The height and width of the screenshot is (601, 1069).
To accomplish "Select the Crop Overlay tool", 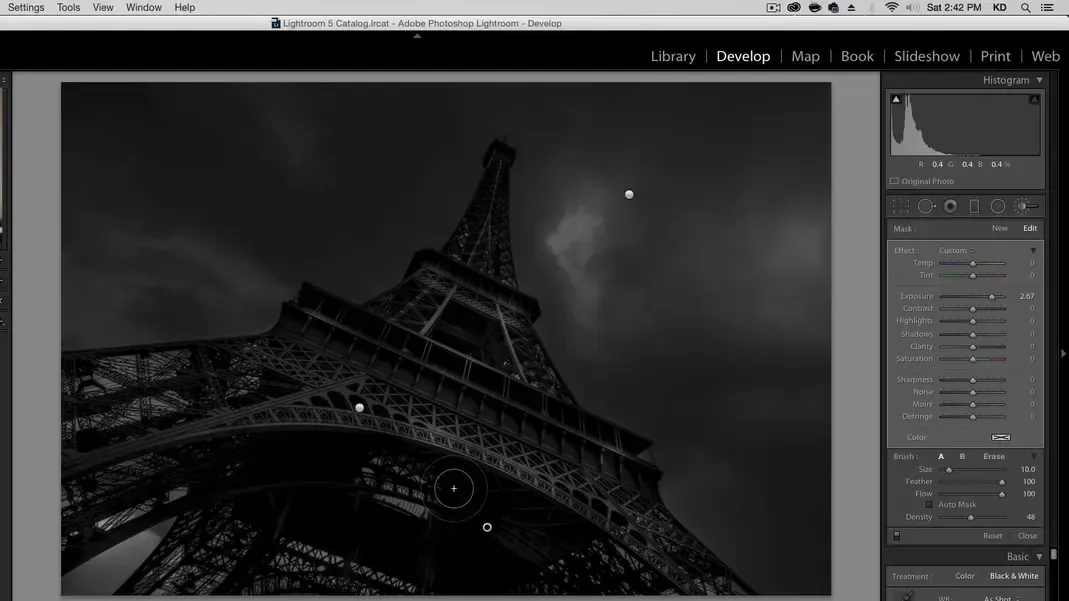I will tap(901, 206).
